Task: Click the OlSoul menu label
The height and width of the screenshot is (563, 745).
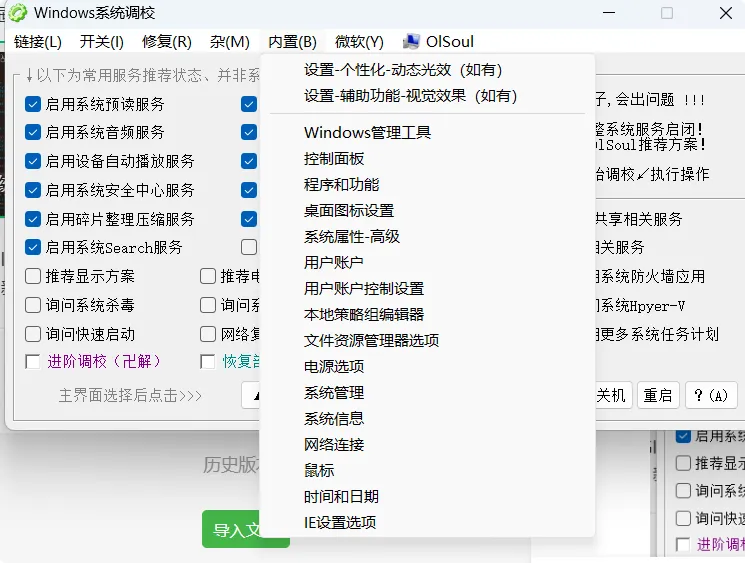Action: click(449, 42)
